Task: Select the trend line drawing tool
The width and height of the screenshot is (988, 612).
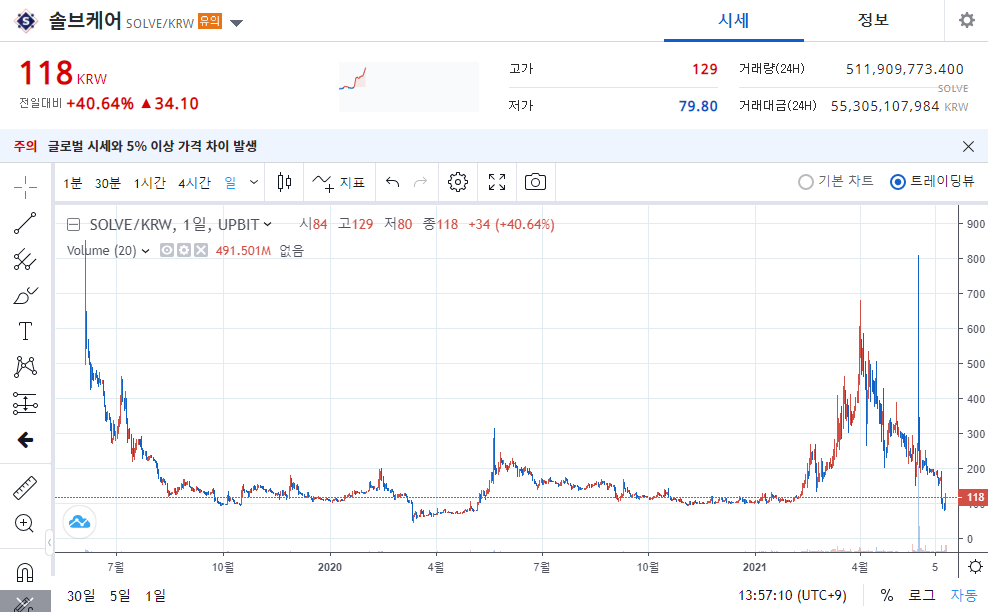Action: point(25,223)
